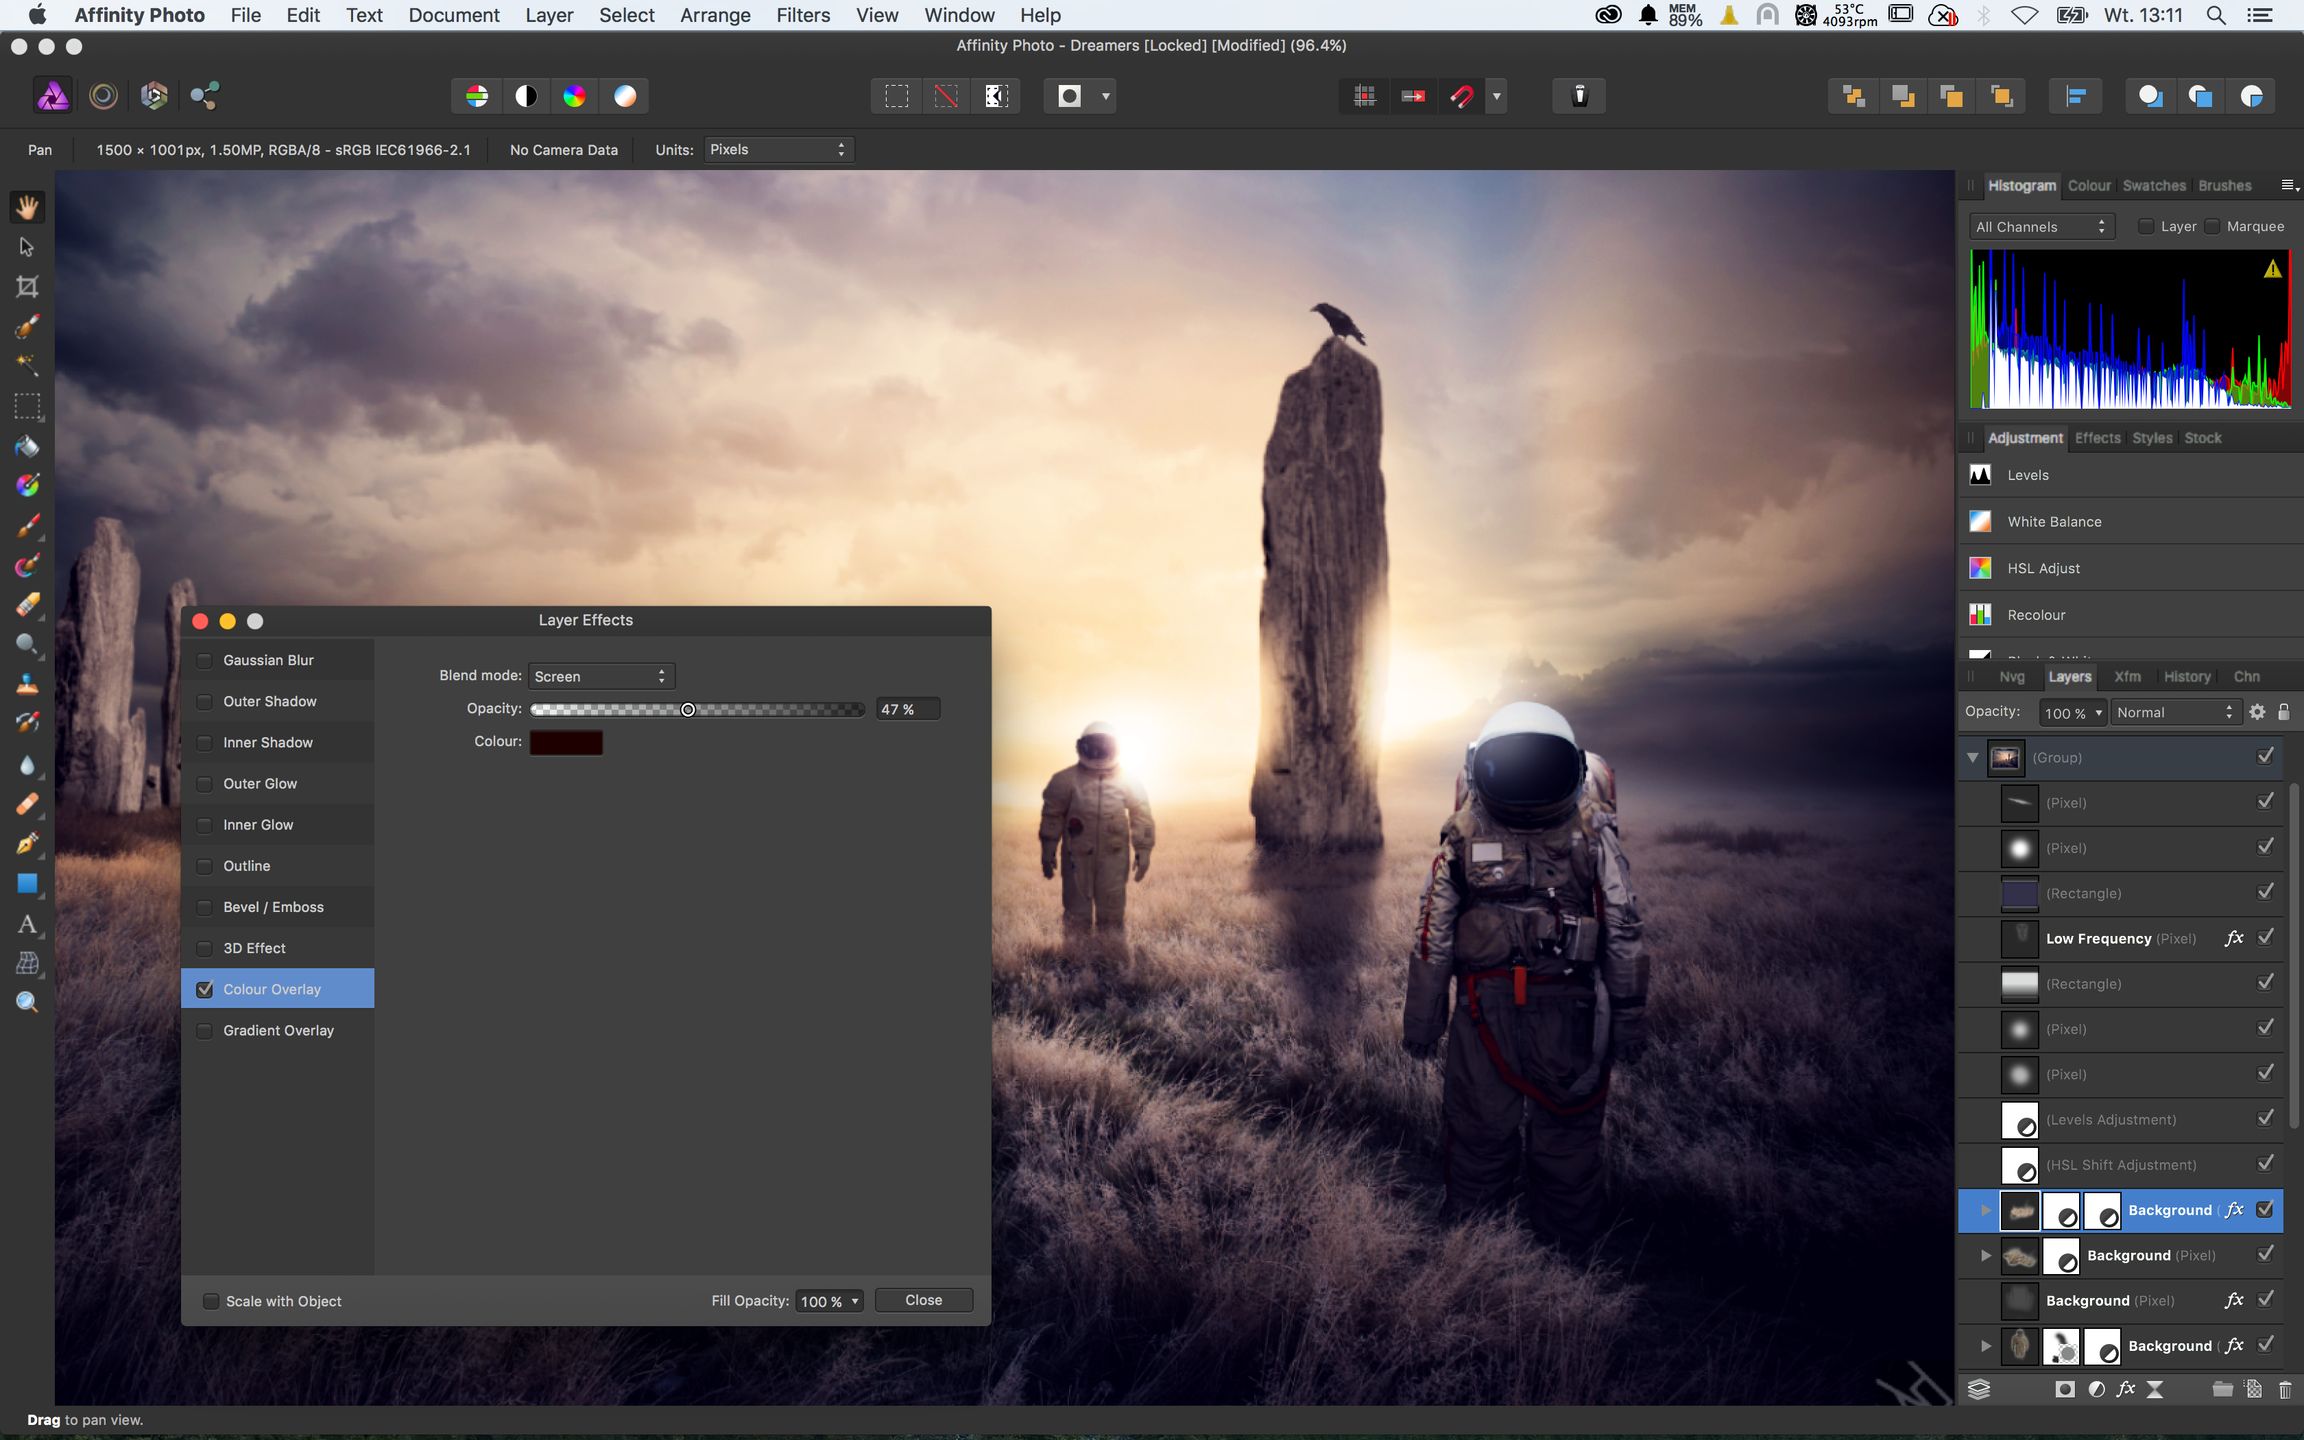Enable the Gaussian Blur effect checkbox
2304x1440 pixels.
205,660
